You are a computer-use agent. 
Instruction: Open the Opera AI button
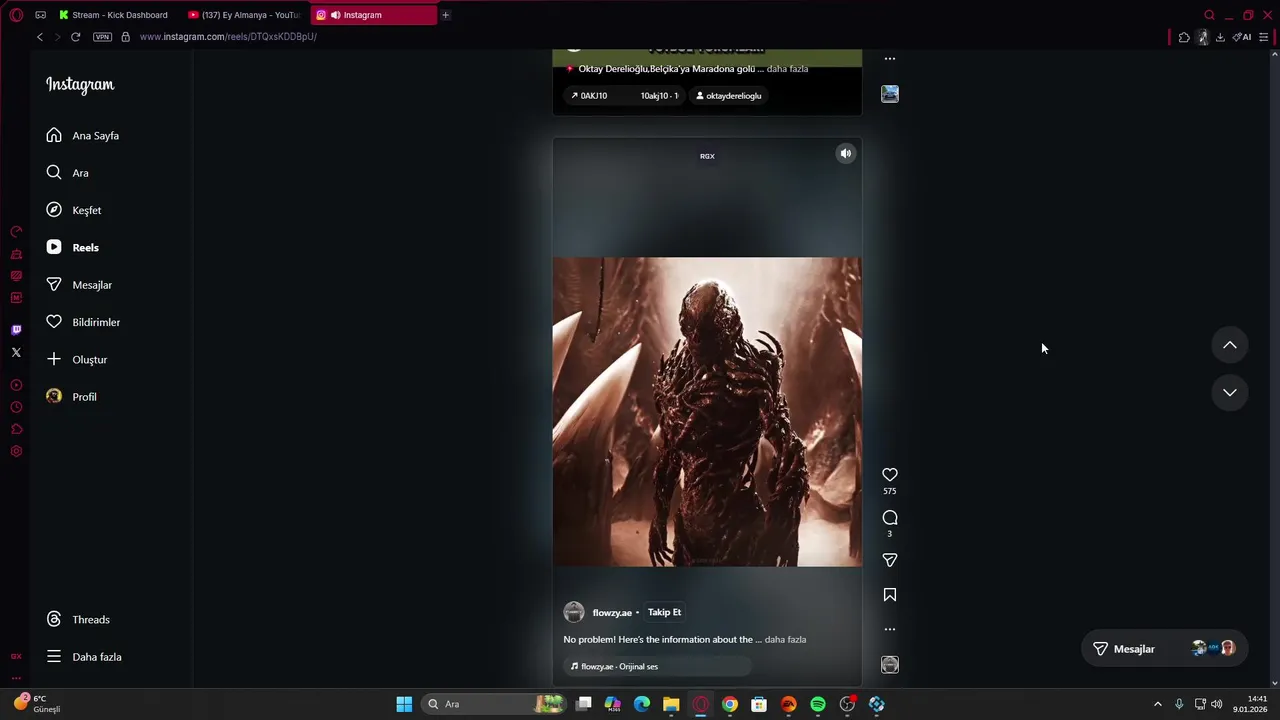(x=1242, y=37)
